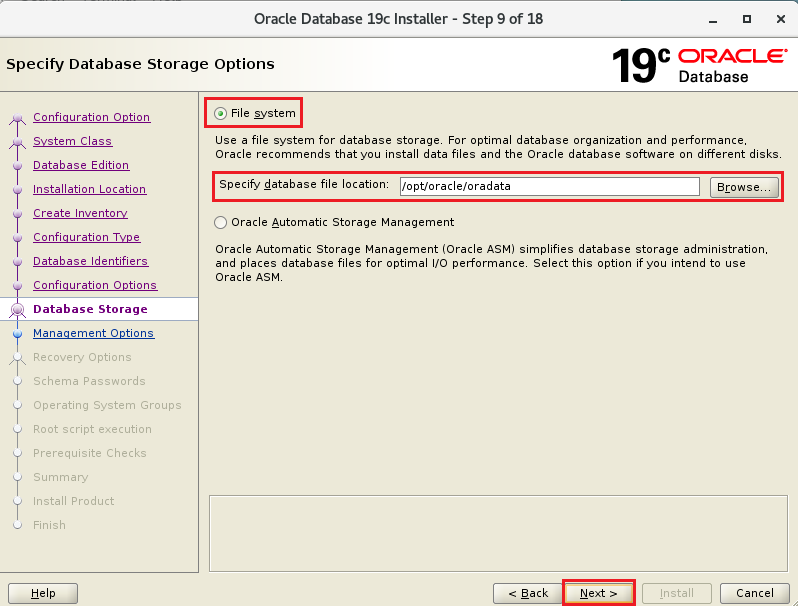The height and width of the screenshot is (606, 798).
Task: Click the 'Specify Database Storage Options' heading
Action: pos(140,64)
